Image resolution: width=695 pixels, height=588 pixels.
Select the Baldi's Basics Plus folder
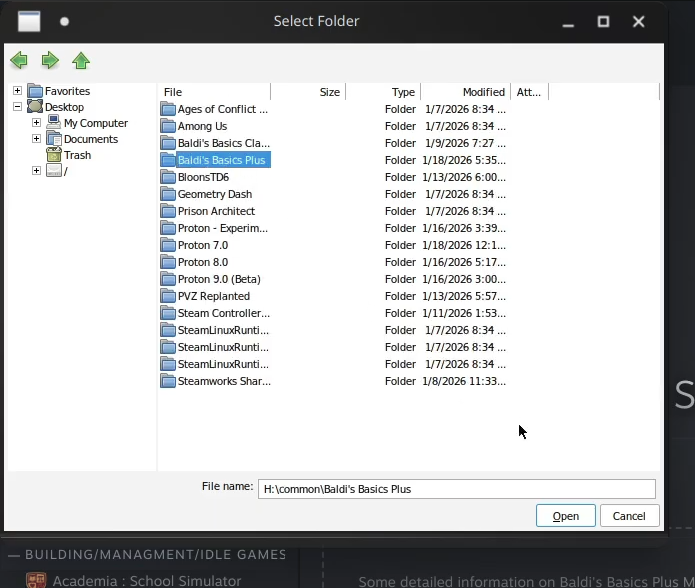222,160
